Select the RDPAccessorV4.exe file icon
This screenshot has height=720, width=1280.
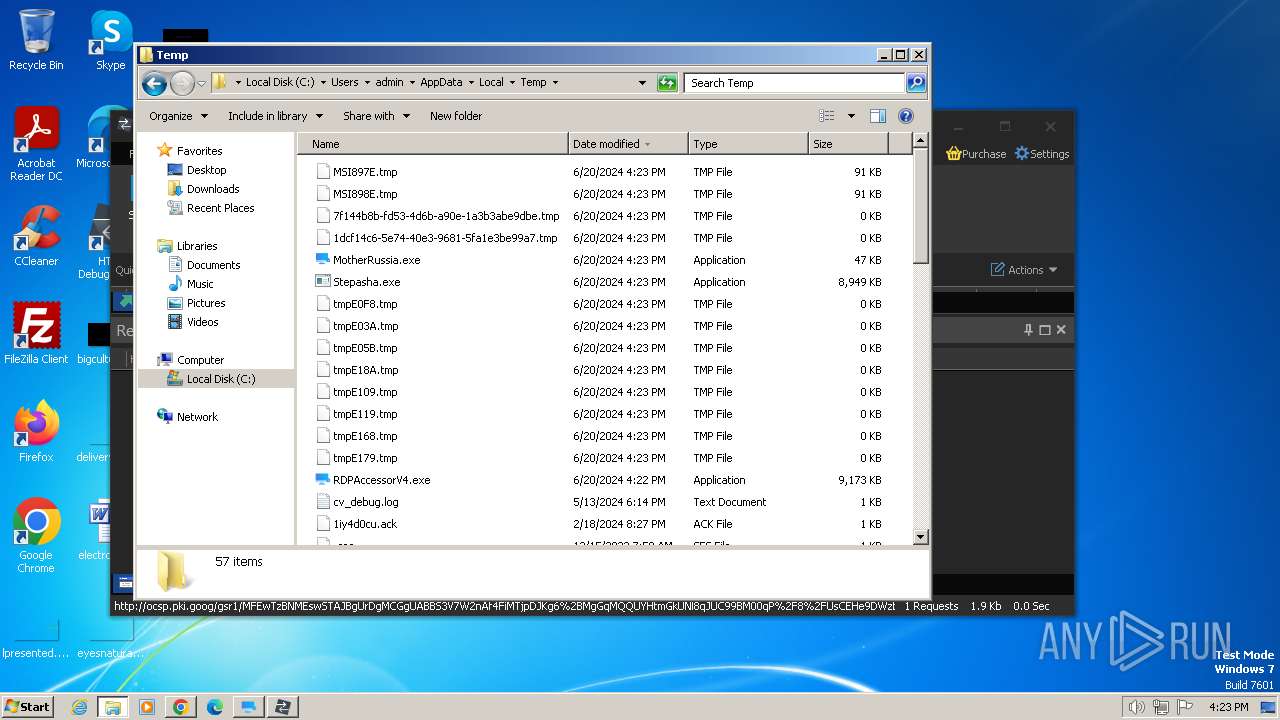point(323,480)
